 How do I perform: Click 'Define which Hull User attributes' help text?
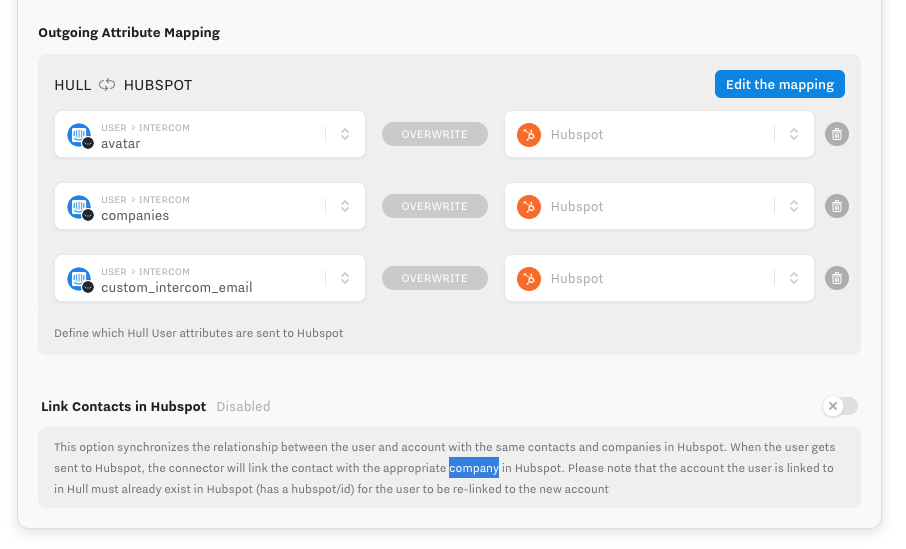coord(199,333)
